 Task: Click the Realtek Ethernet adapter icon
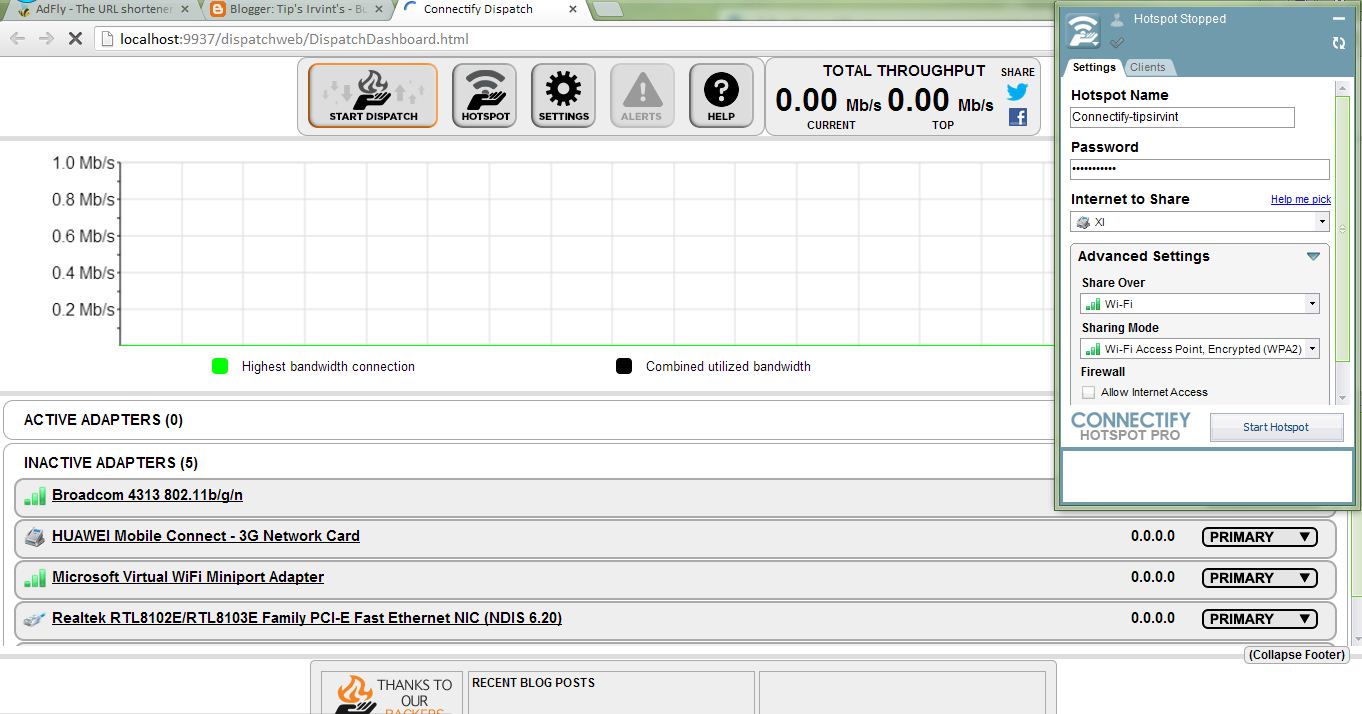click(35, 619)
